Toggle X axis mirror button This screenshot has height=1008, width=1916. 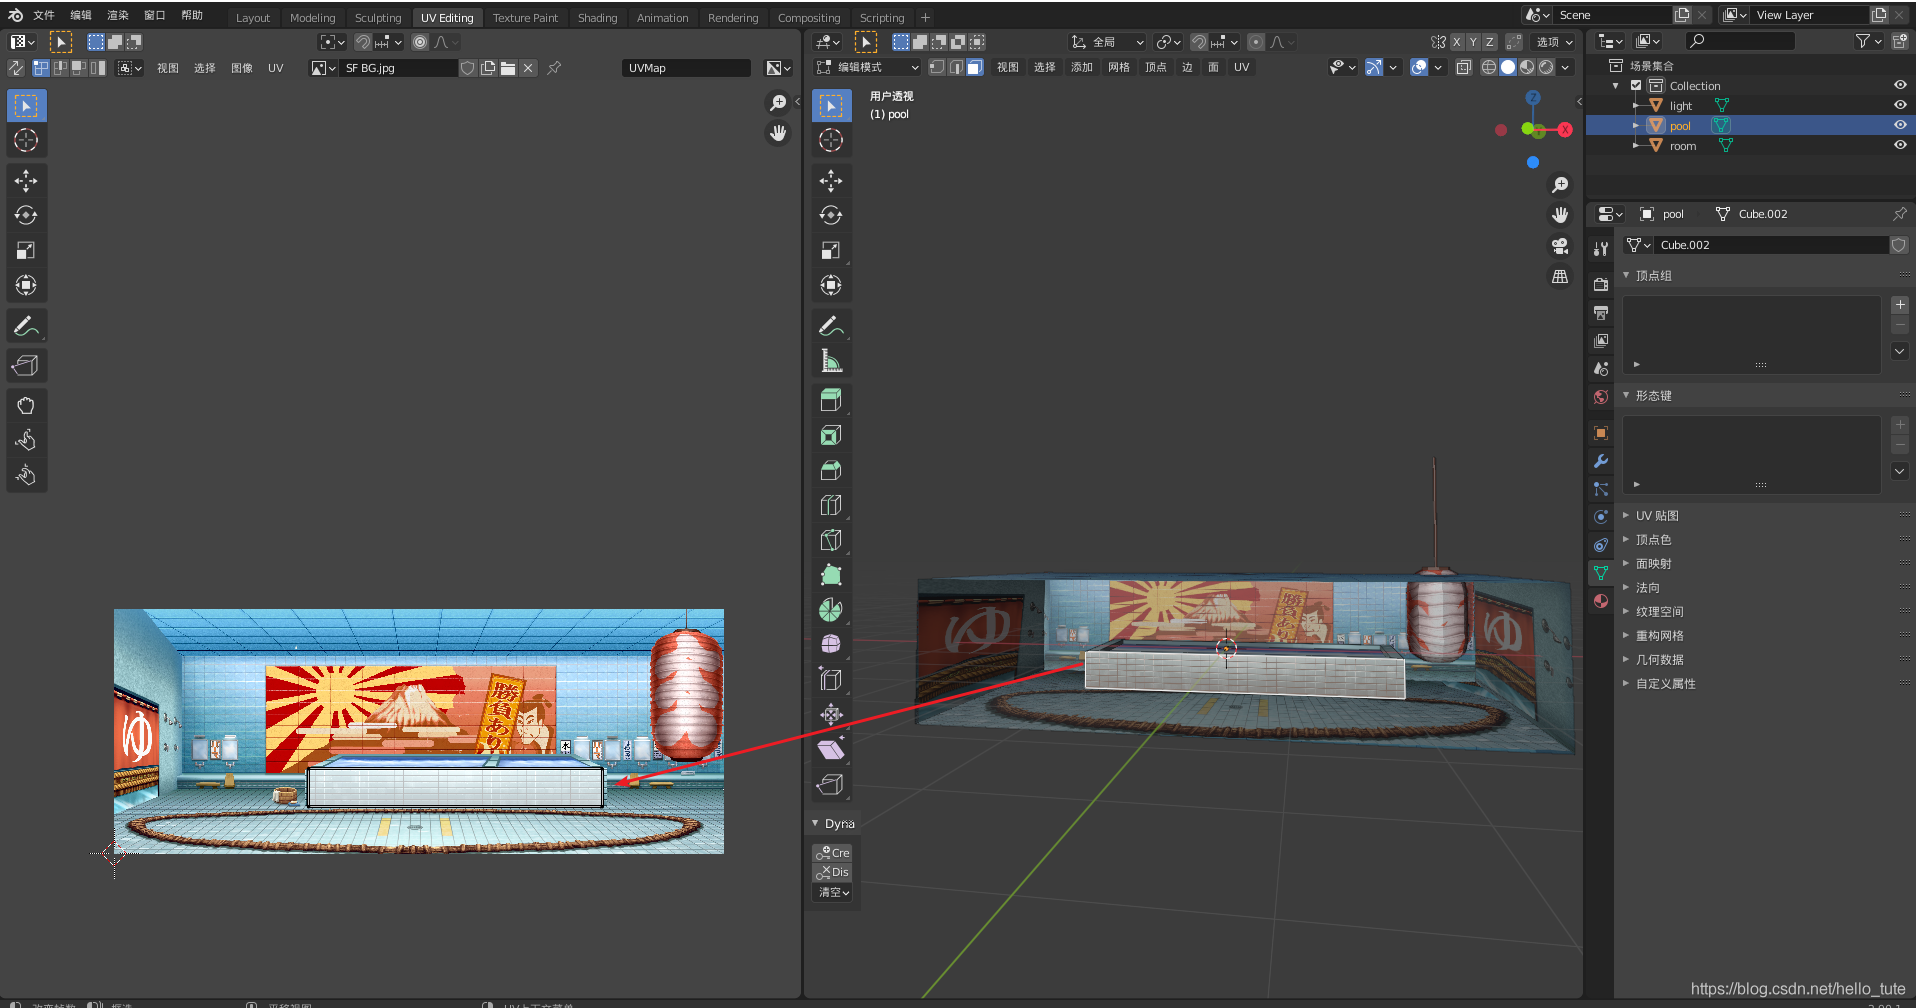(x=1456, y=42)
